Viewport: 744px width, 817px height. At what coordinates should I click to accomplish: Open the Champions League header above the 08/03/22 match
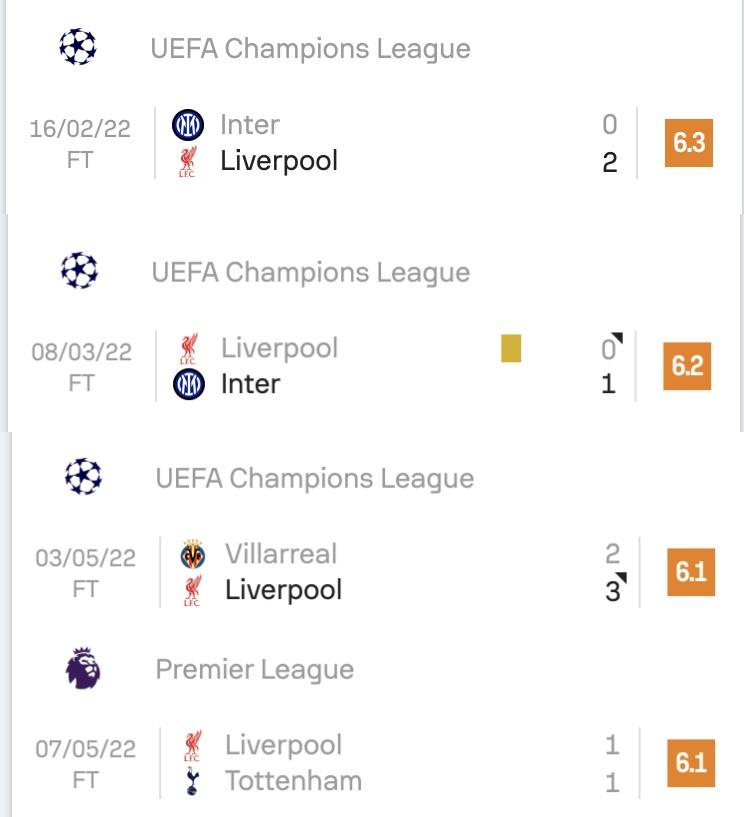[x=311, y=272]
